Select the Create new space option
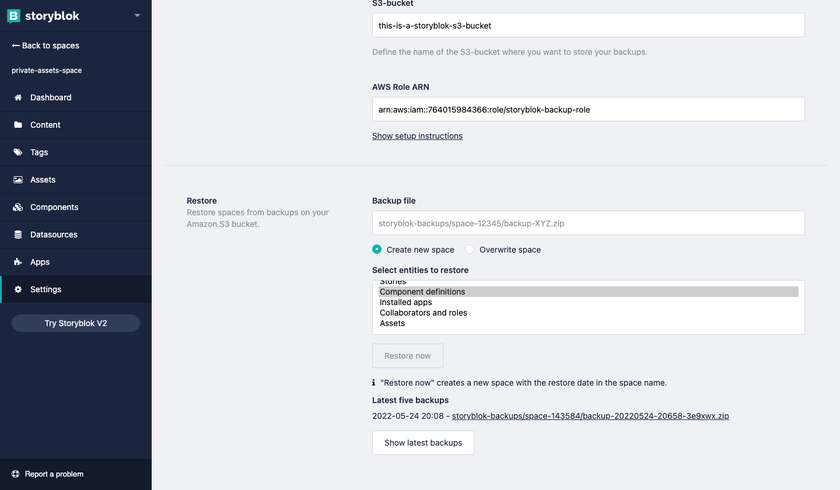 pyautogui.click(x=377, y=249)
